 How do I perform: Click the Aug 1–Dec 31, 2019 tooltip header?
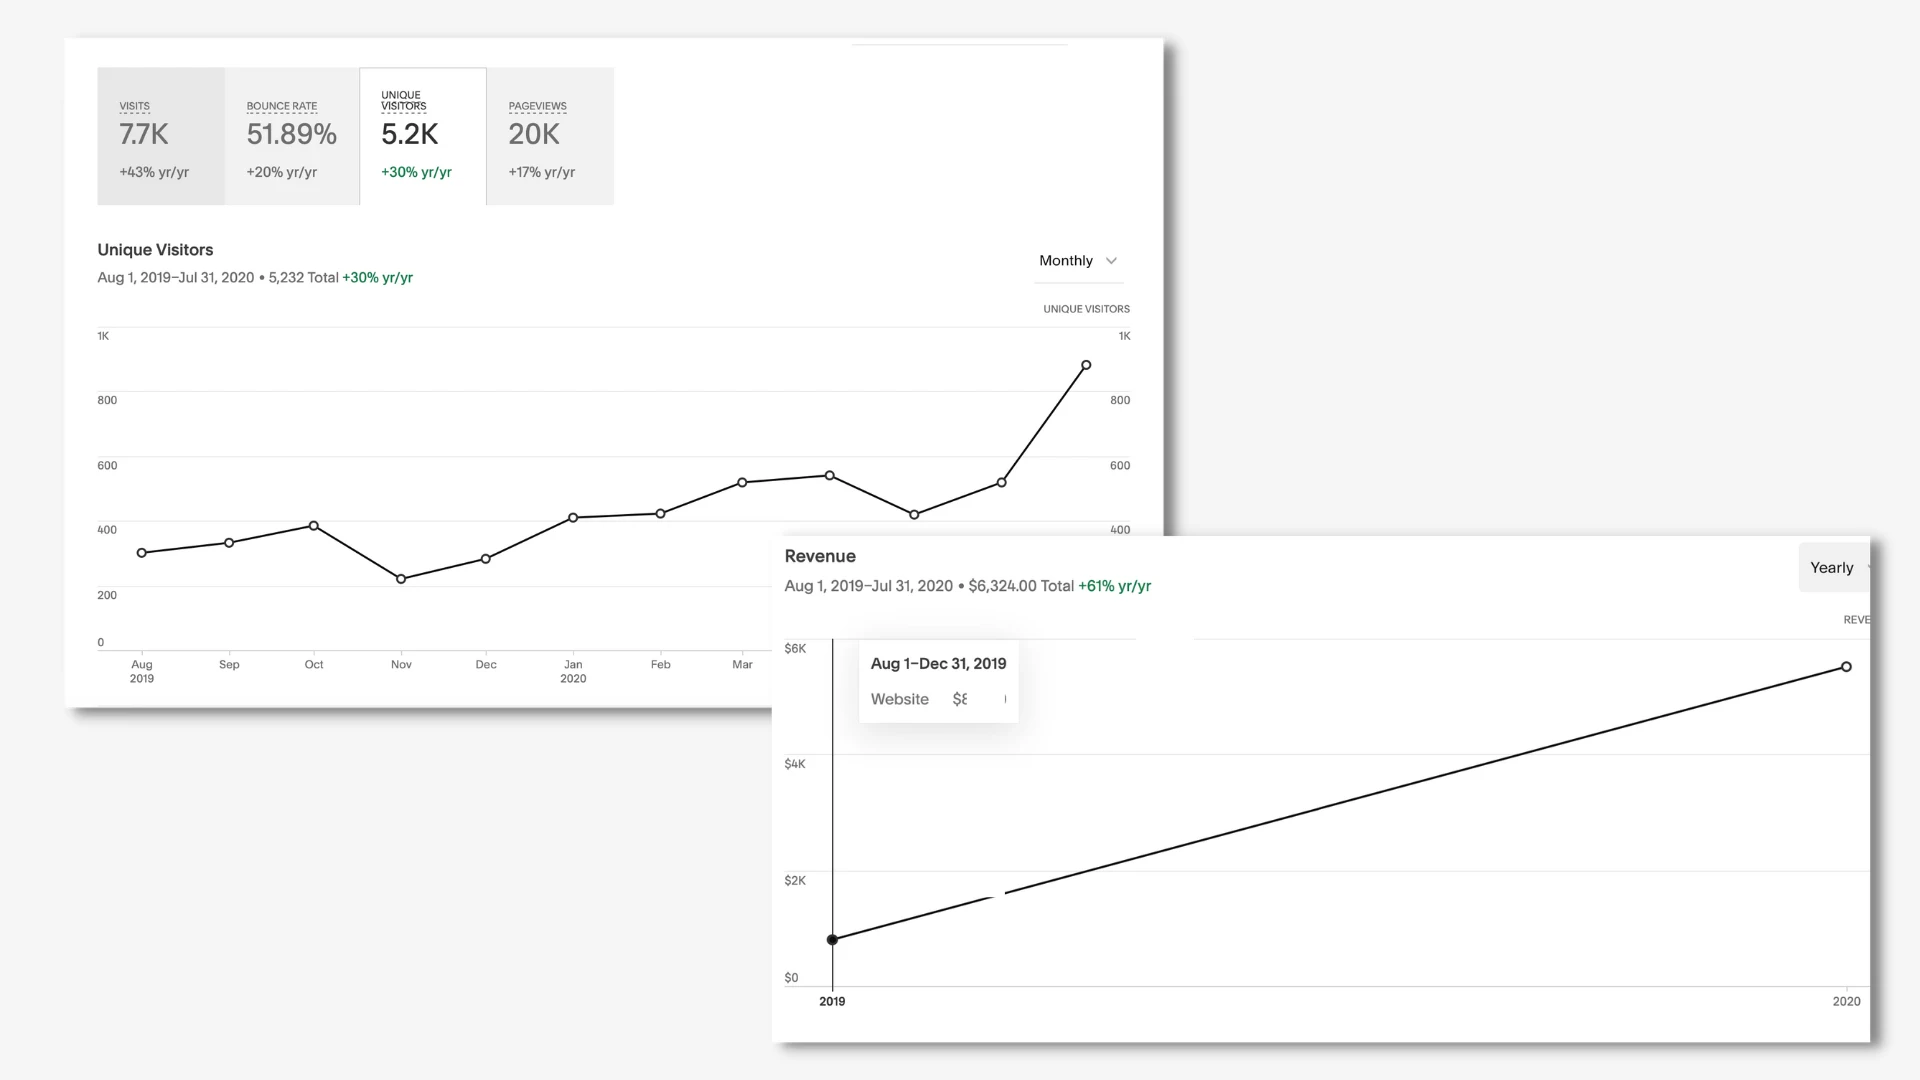coord(938,663)
